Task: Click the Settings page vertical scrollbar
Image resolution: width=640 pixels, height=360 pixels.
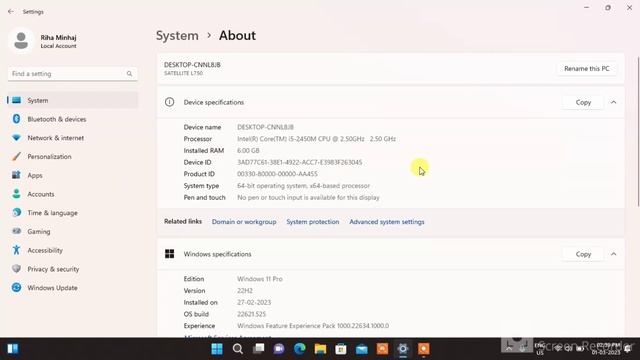Action: point(638,131)
